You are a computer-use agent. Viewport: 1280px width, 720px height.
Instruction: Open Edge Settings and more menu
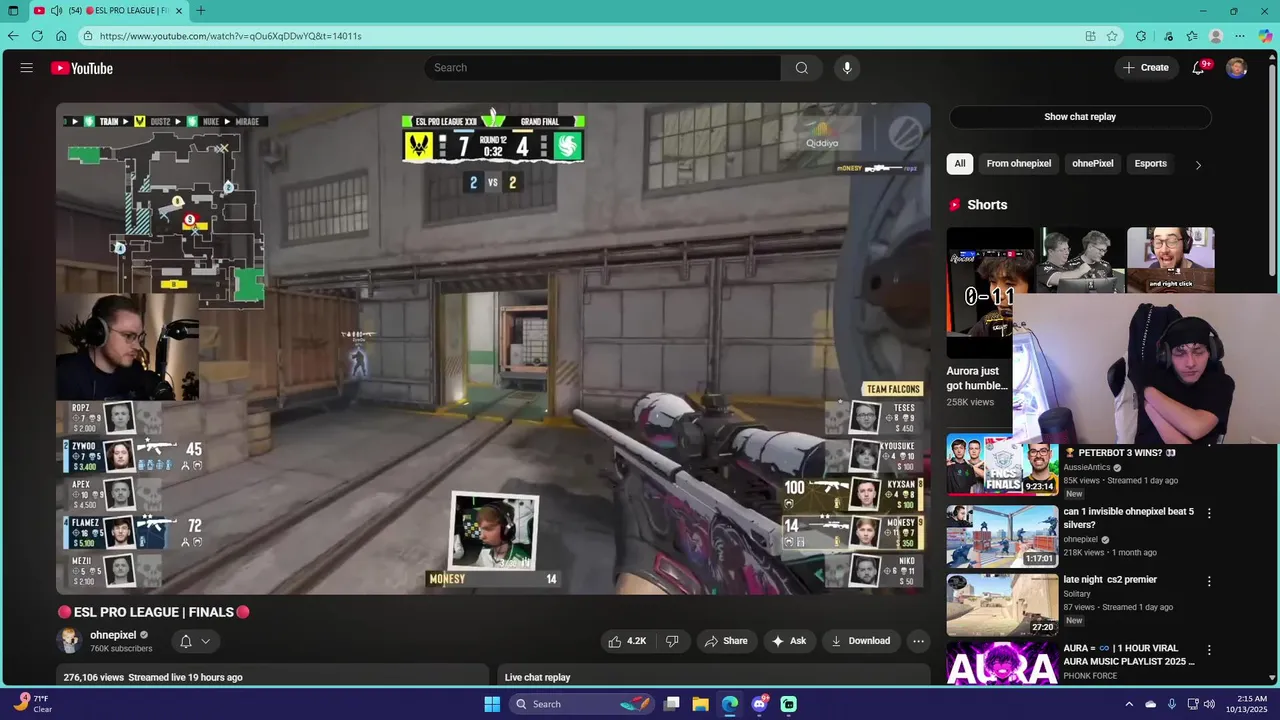pyautogui.click(x=1241, y=36)
